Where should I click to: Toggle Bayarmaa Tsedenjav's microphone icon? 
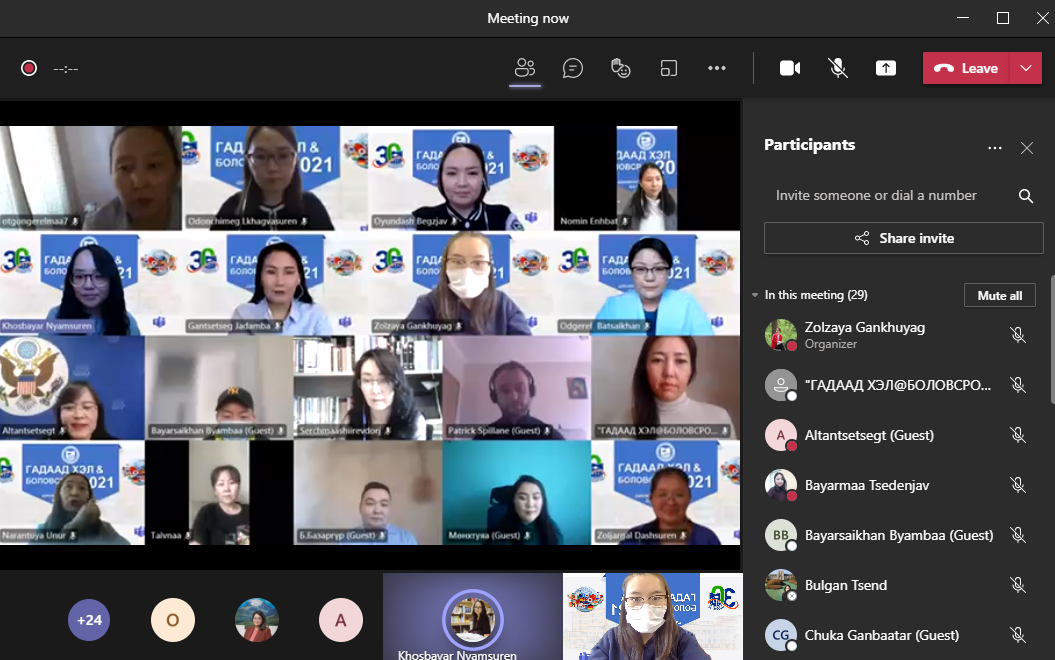(x=1018, y=485)
